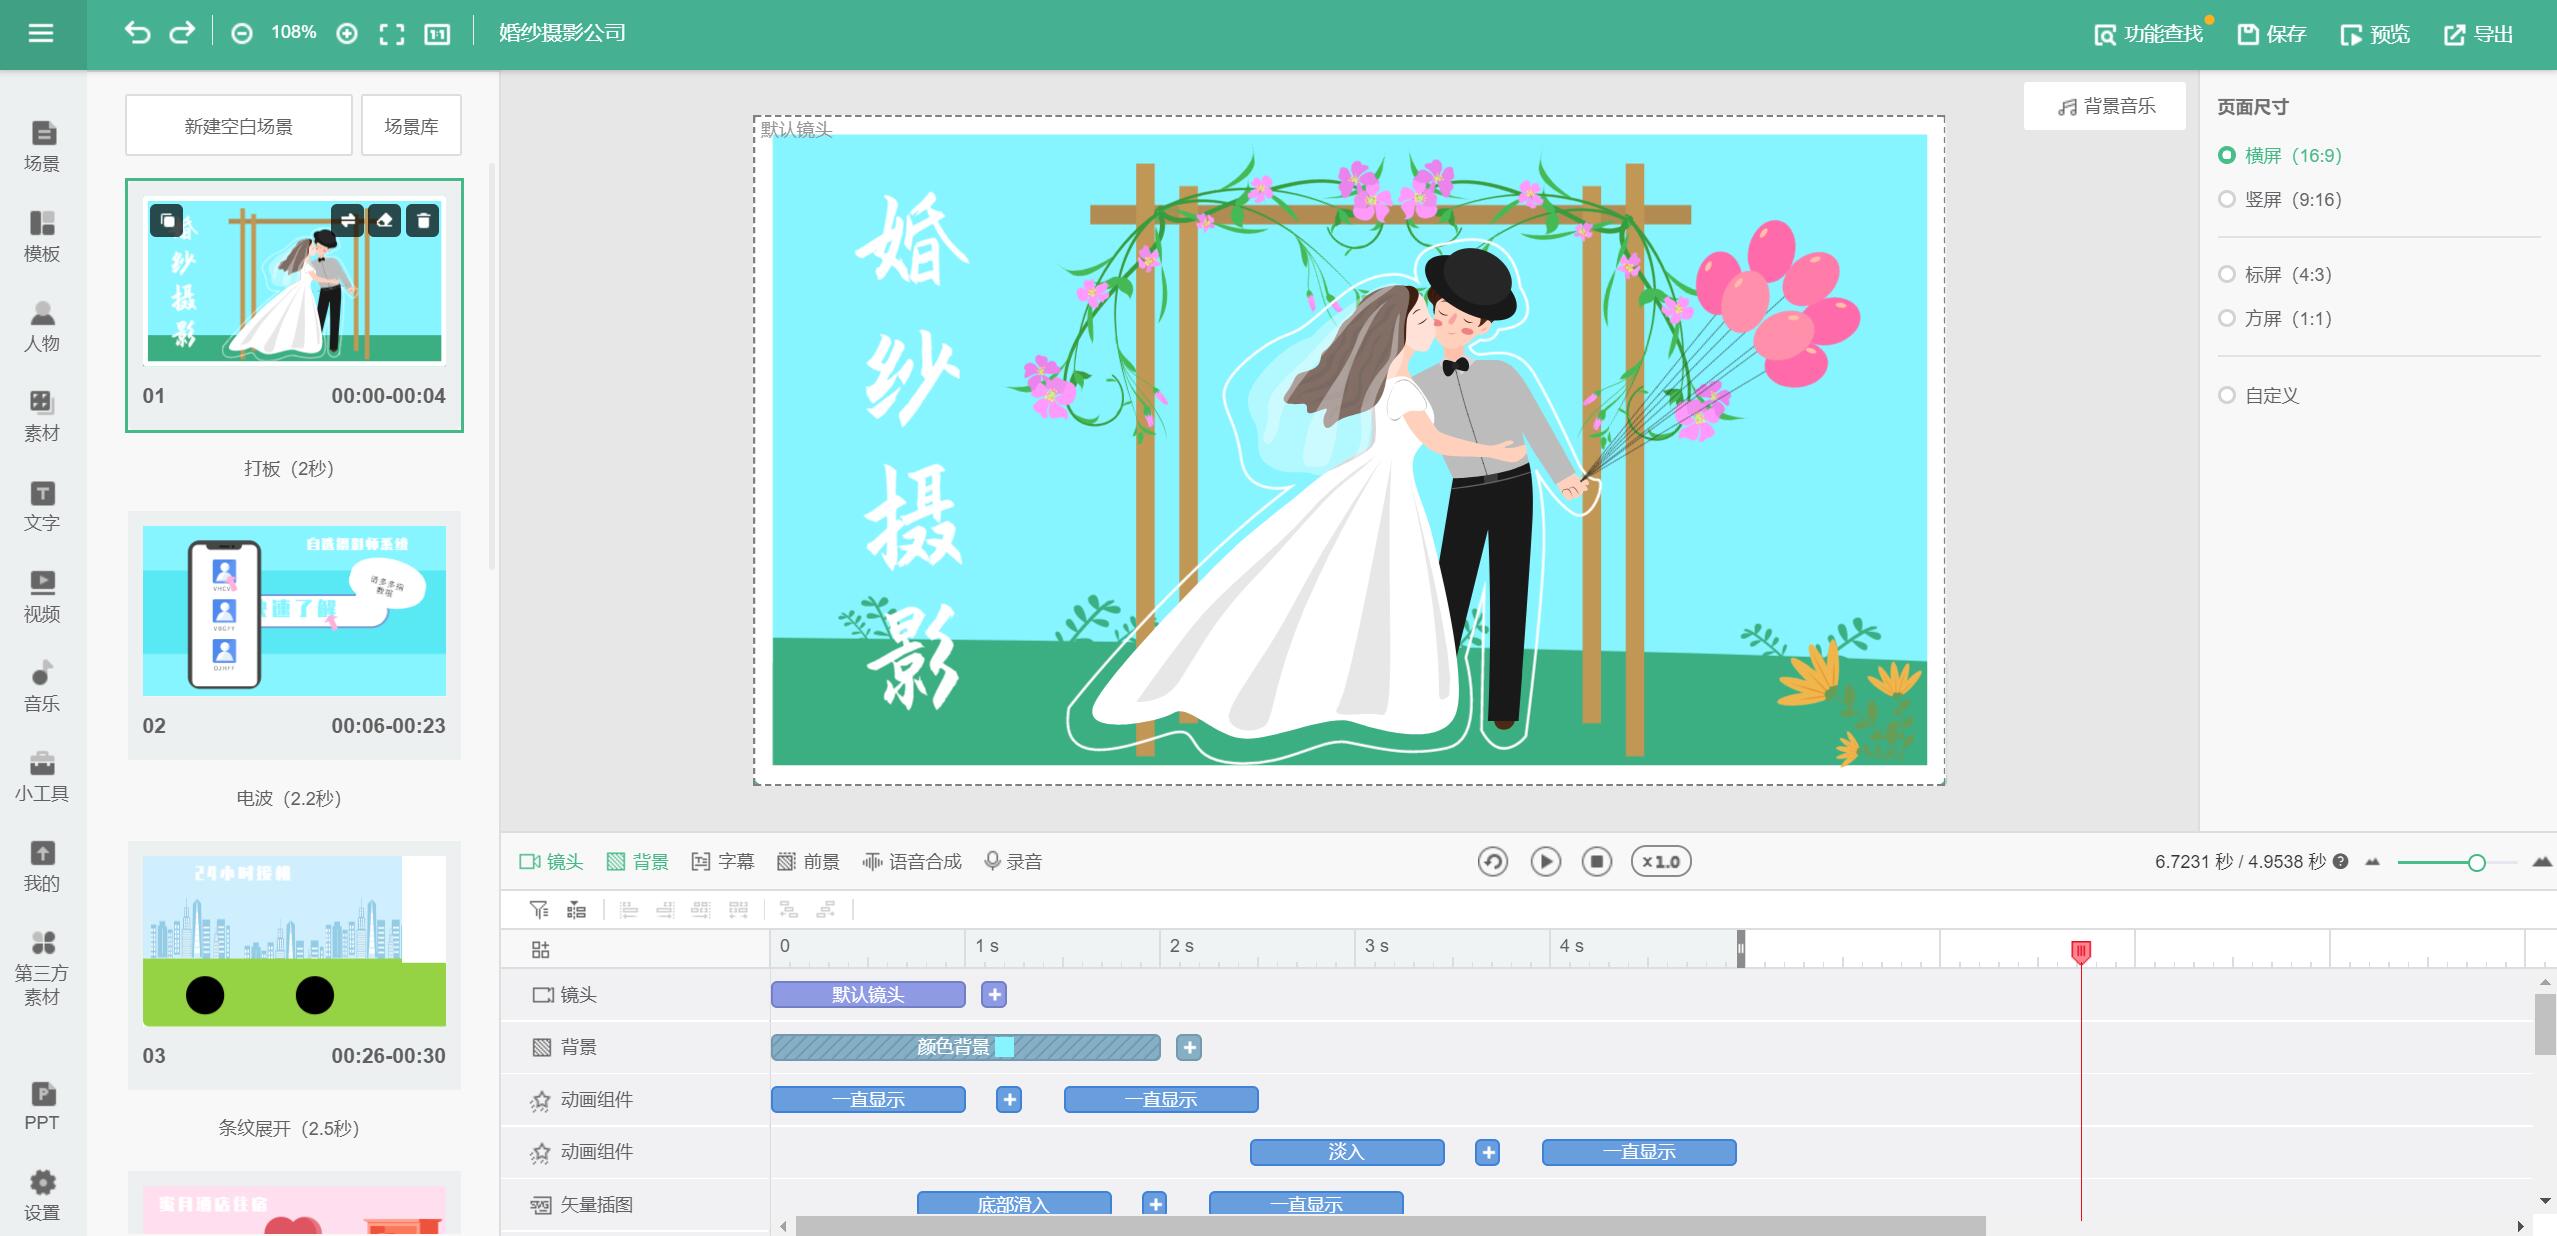The height and width of the screenshot is (1236, 2557).
Task: Click the undo arrow icon
Action: [x=137, y=33]
